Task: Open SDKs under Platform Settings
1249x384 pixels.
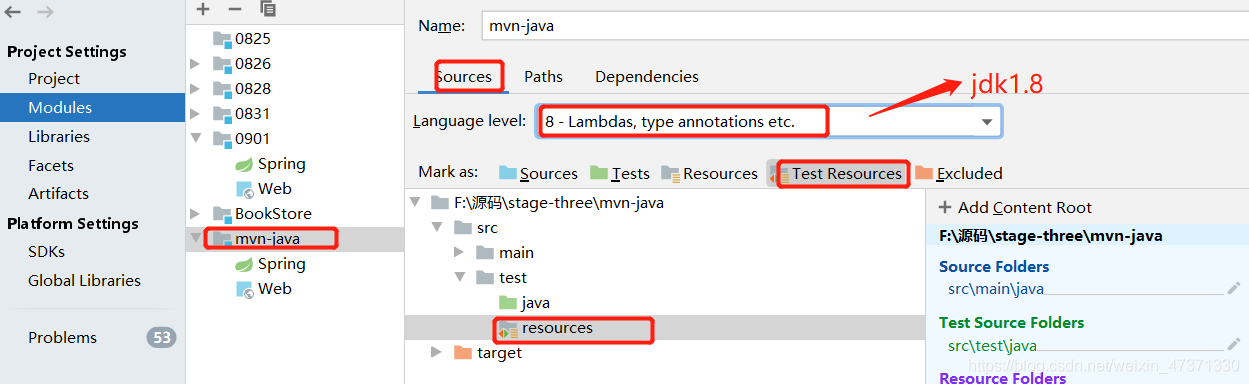Action: [46, 252]
